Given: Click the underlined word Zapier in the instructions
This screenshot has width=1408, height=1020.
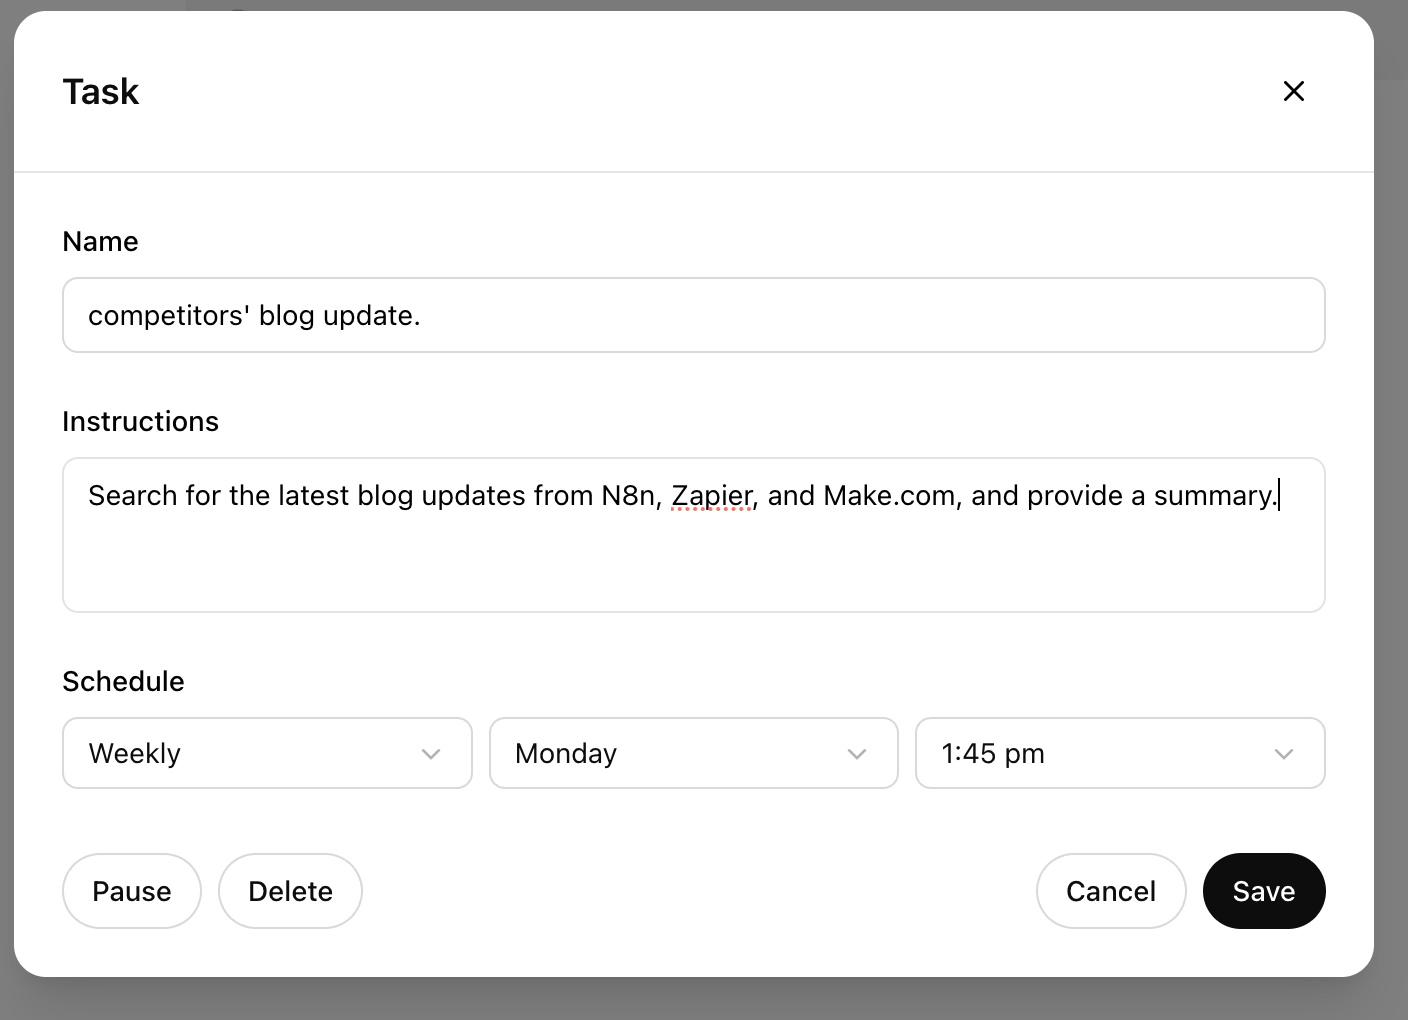Looking at the screenshot, I should 712,496.
